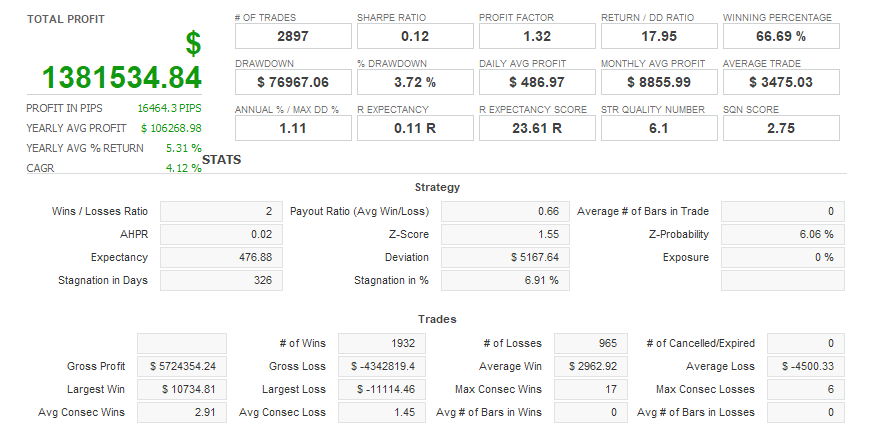876x431 pixels.
Task: Click the SQN Score value 2.75
Action: (x=780, y=128)
